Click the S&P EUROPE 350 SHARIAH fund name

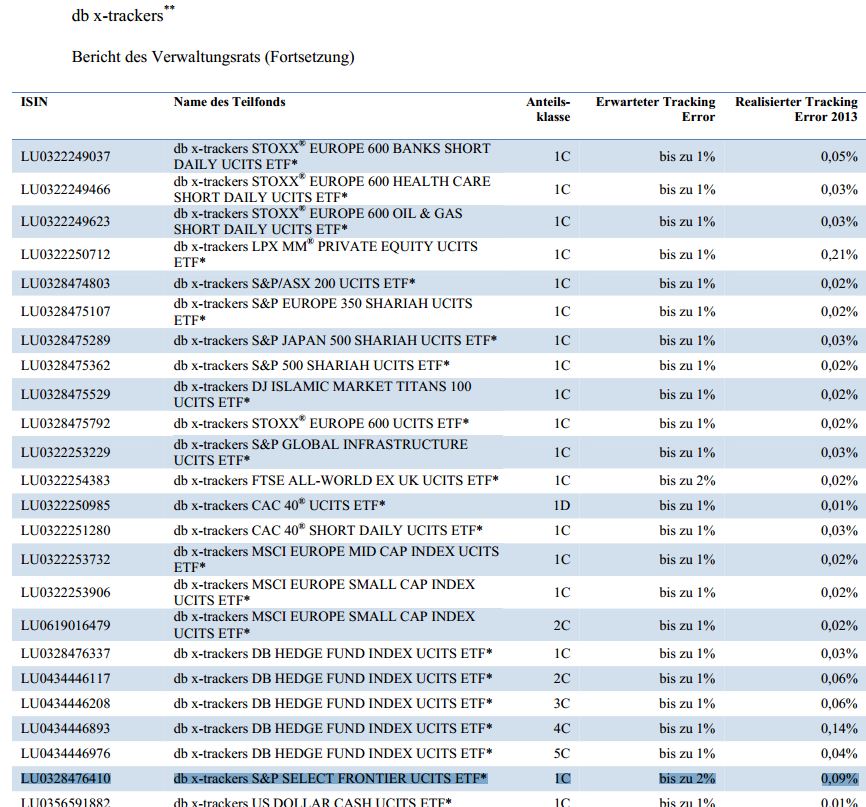(323, 312)
